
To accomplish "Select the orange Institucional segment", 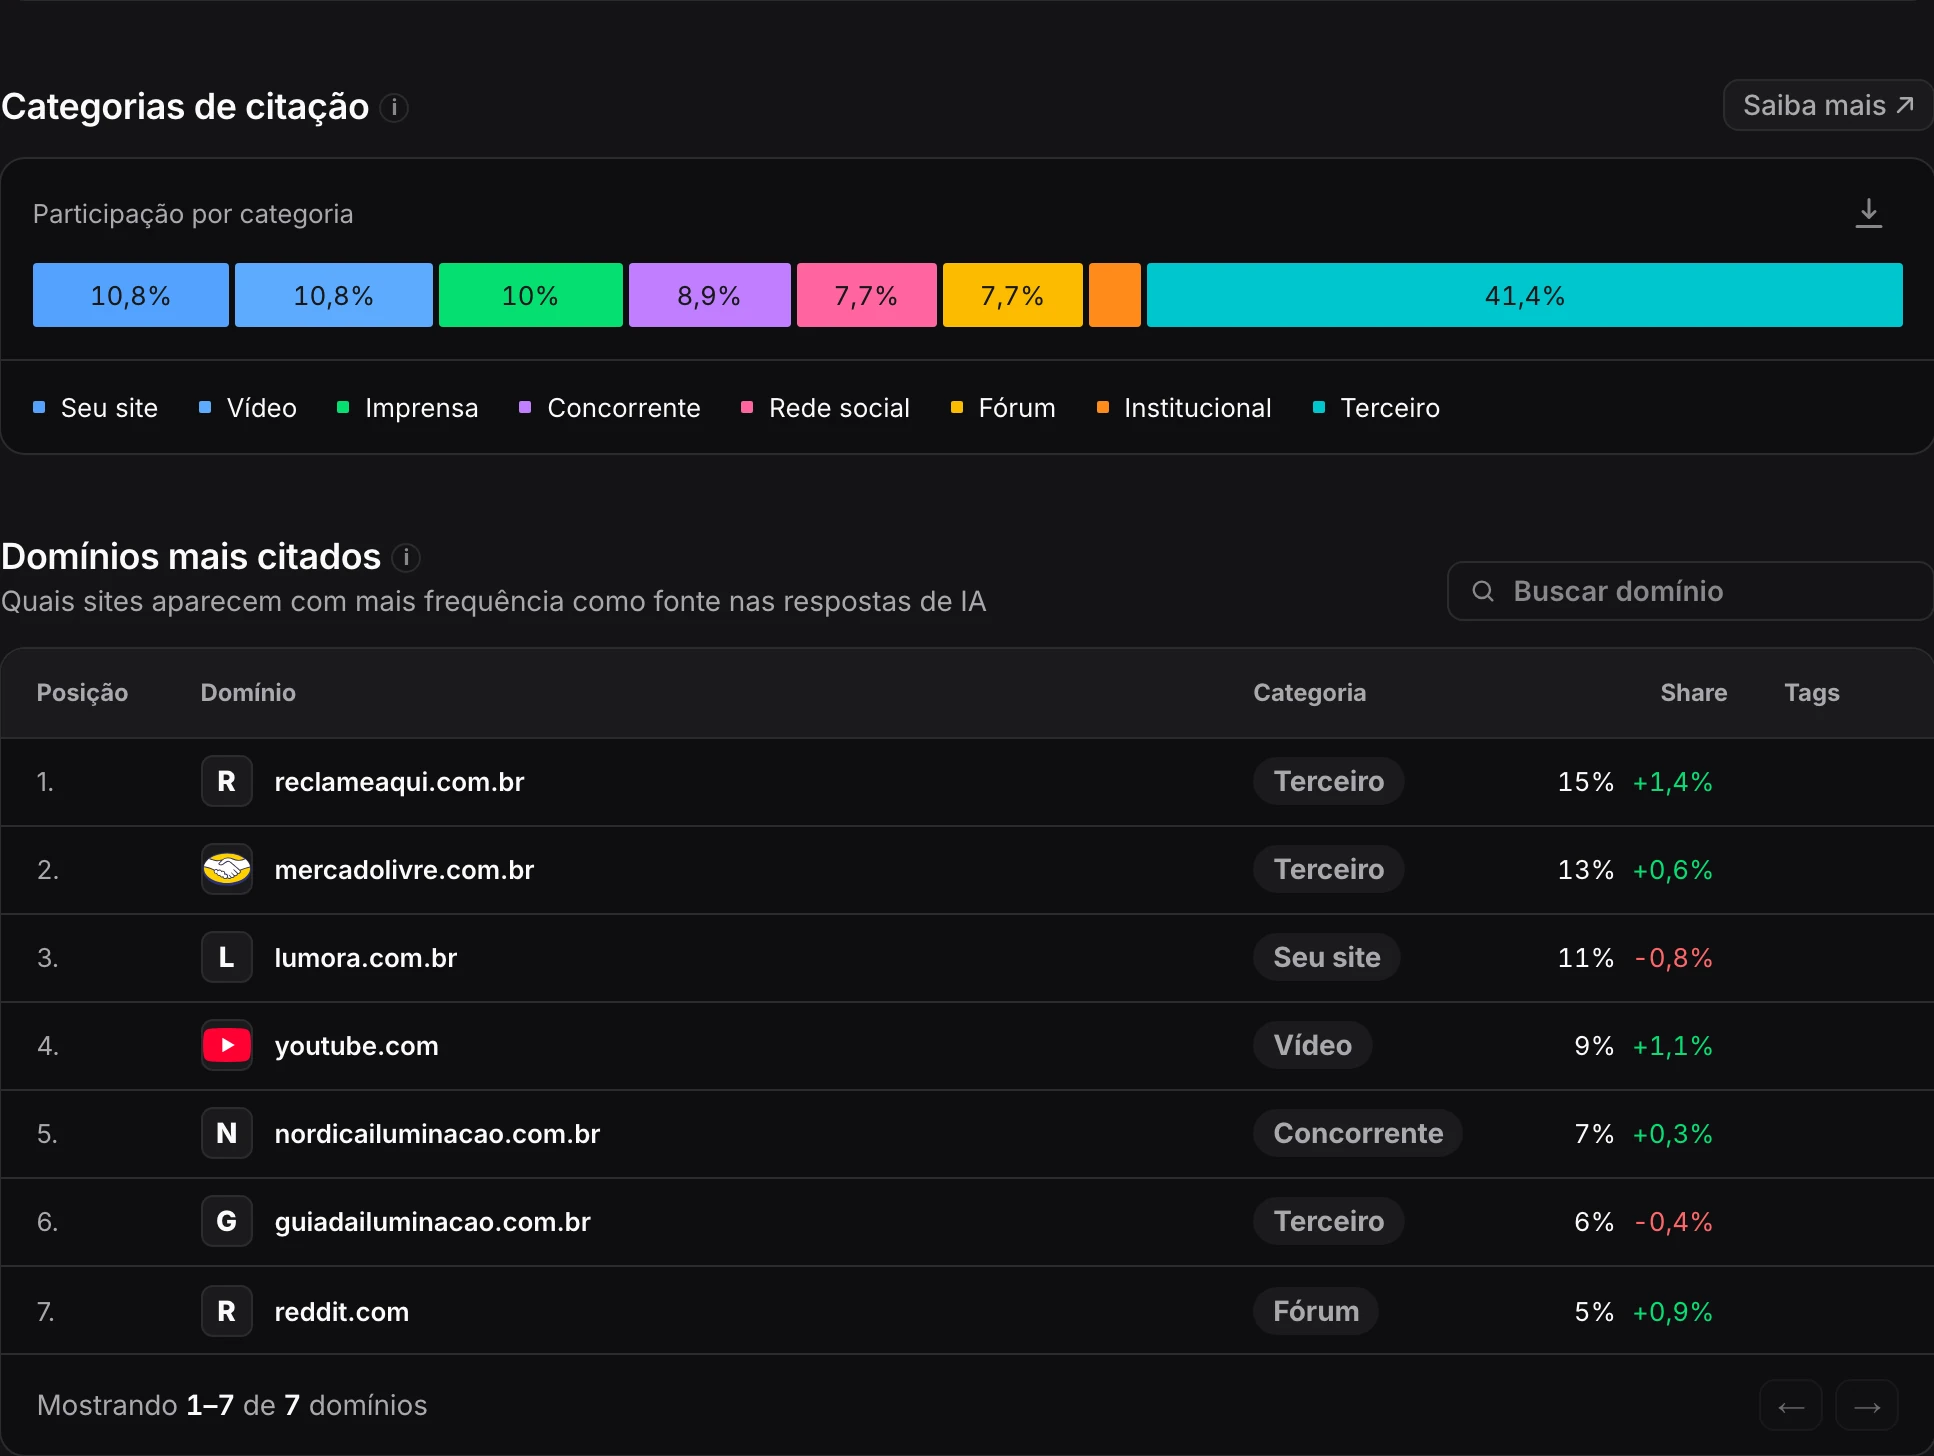I will tap(1115, 295).
